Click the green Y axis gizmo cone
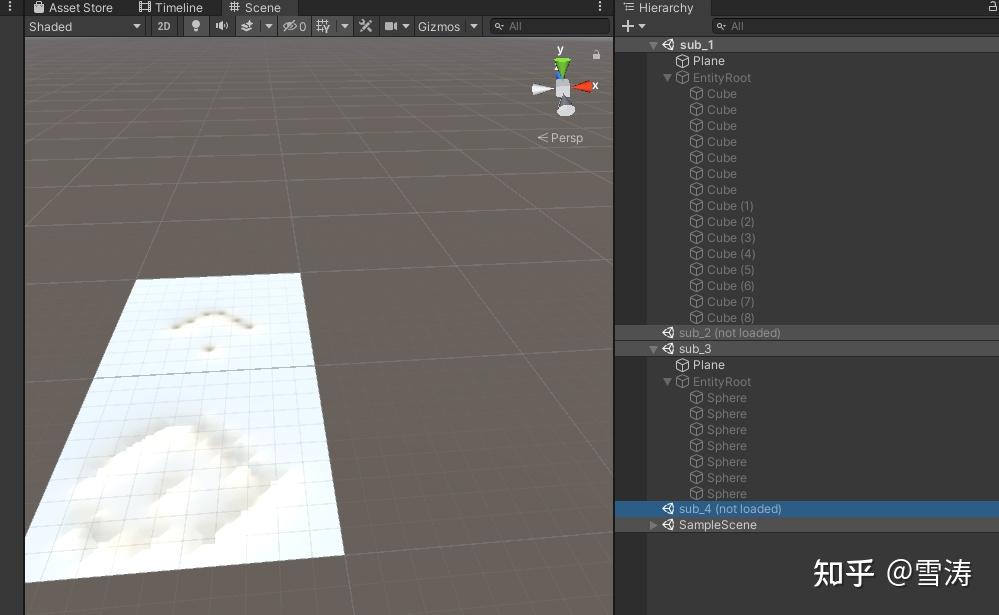The image size is (999, 615). click(562, 66)
